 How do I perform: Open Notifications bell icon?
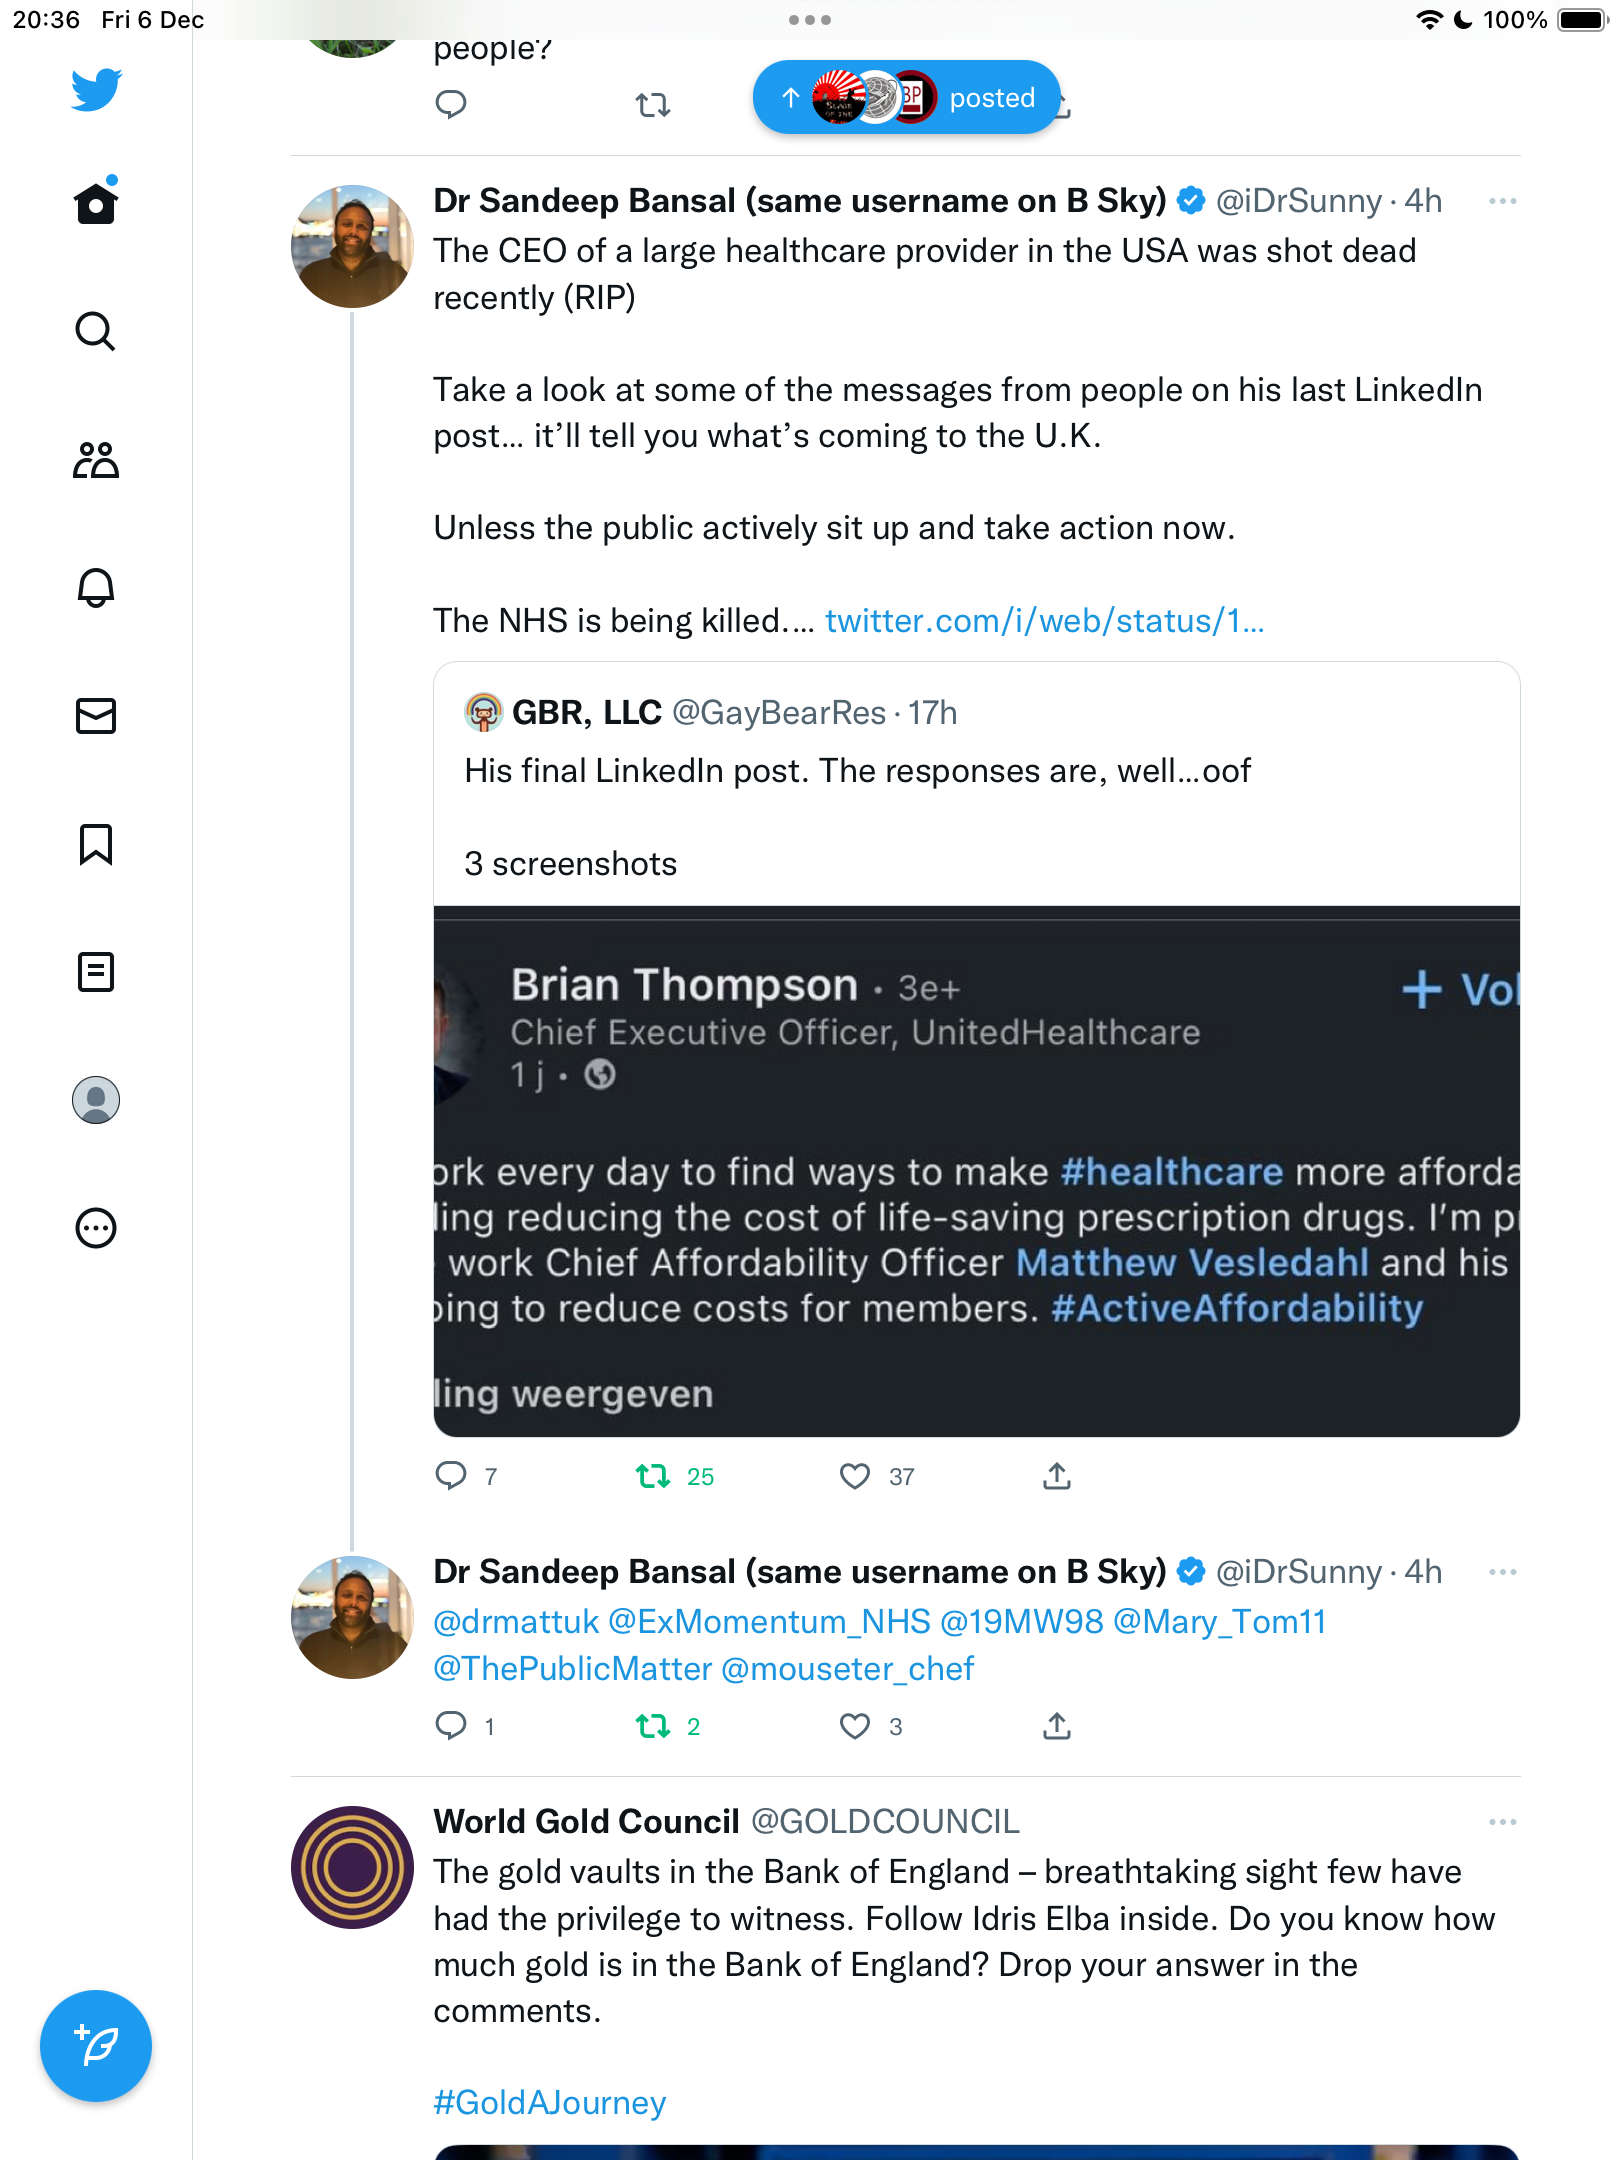(96, 588)
